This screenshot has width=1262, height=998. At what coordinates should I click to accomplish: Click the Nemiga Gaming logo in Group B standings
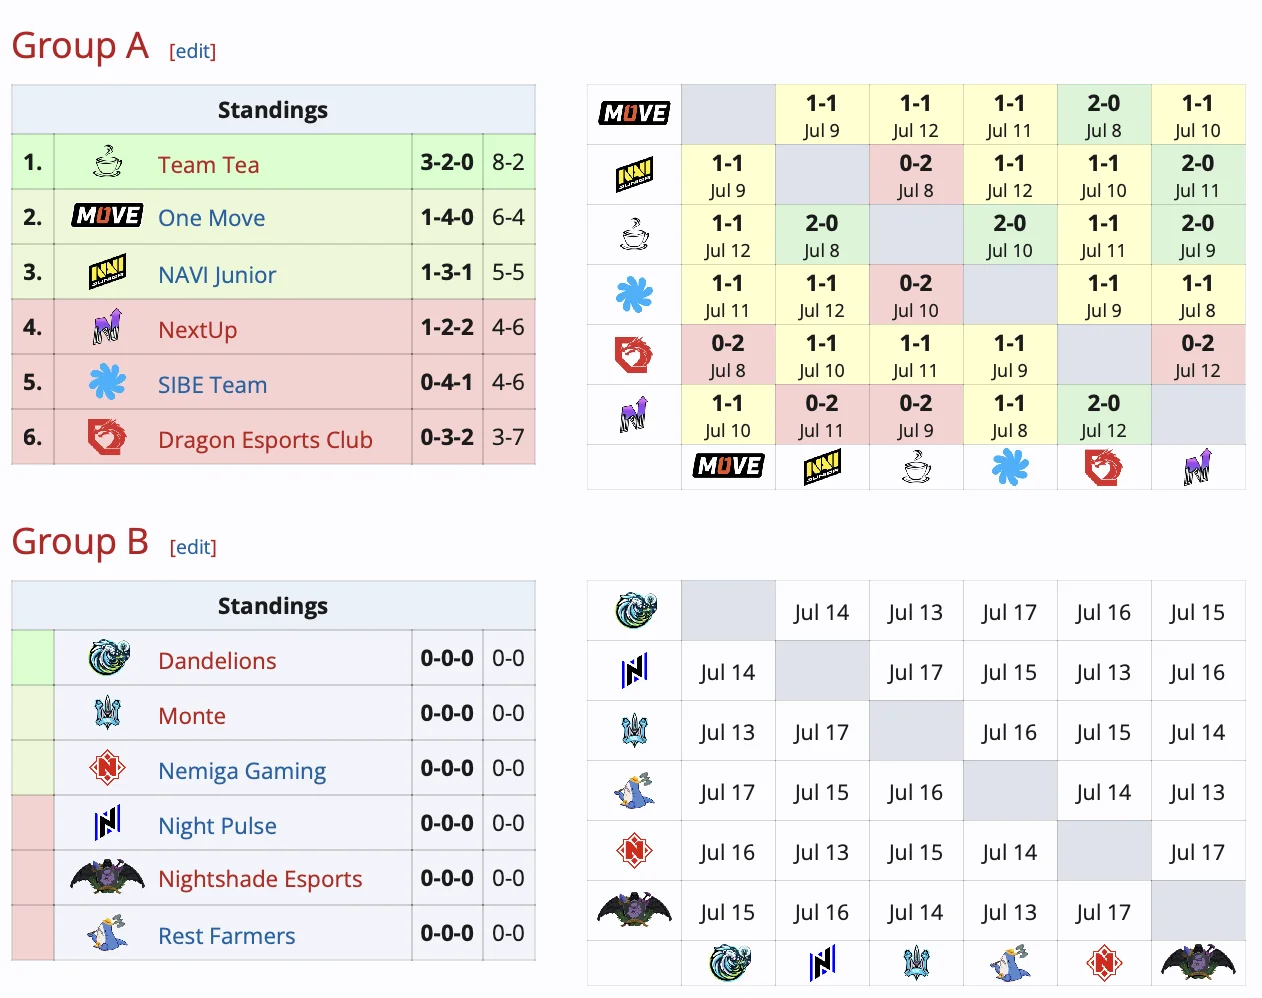click(107, 768)
